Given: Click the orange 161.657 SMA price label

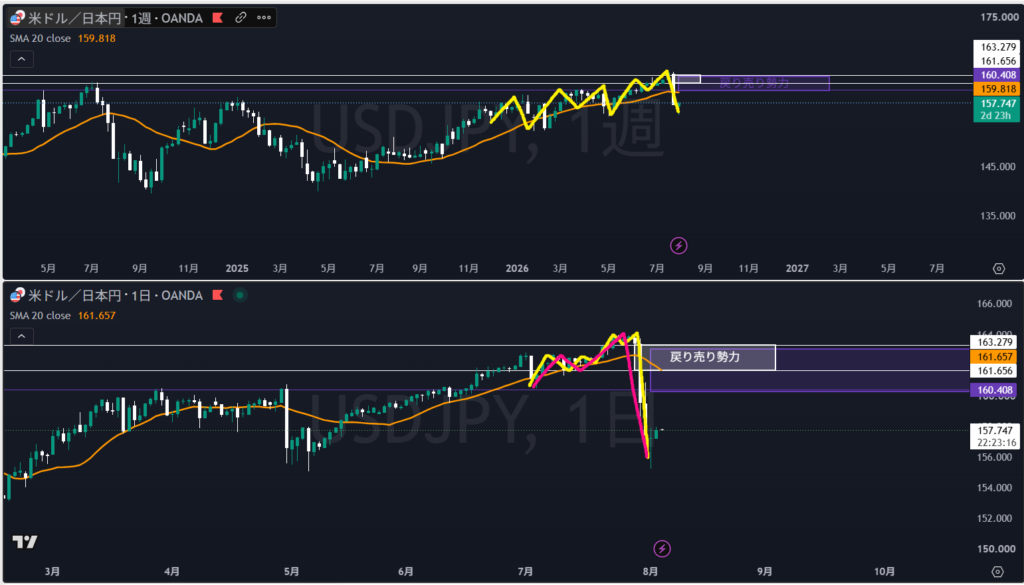Looking at the screenshot, I should pos(995,356).
